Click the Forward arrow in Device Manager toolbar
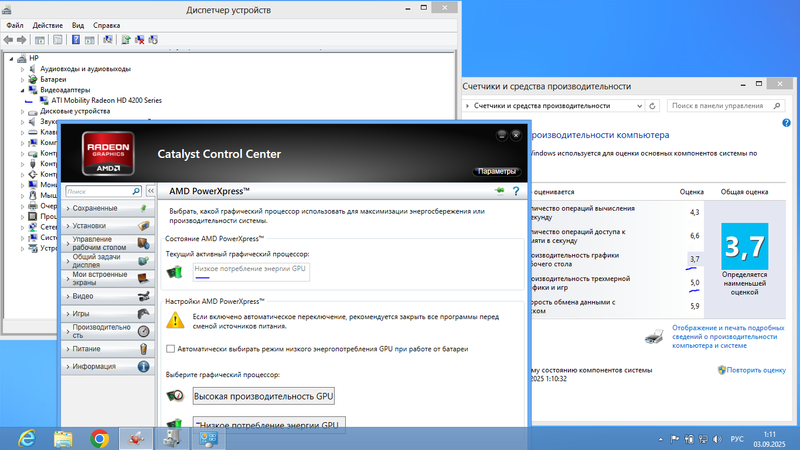The width and height of the screenshot is (800, 450). [x=21, y=40]
